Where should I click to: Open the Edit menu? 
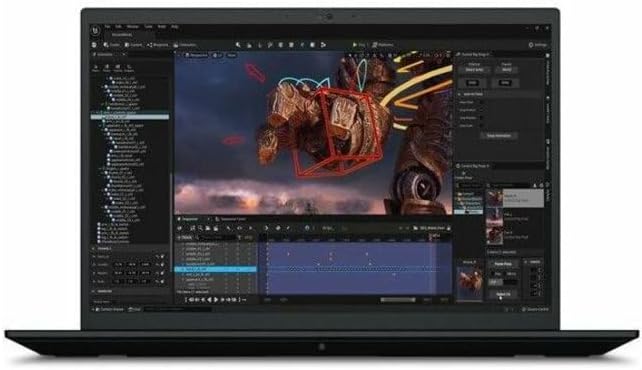[118, 27]
